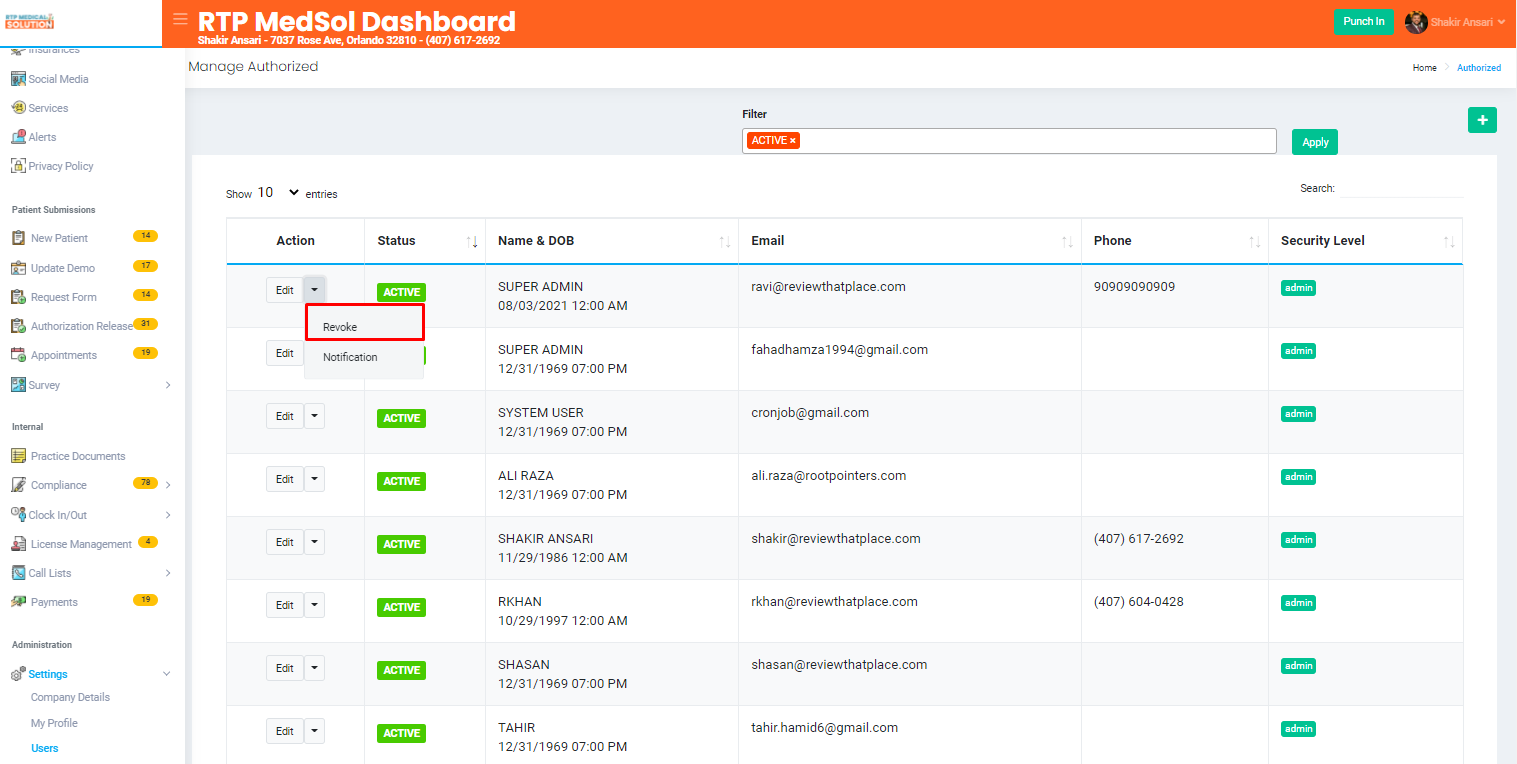Click the Practice Documents icon
The width and height of the screenshot is (1517, 764).
18,456
